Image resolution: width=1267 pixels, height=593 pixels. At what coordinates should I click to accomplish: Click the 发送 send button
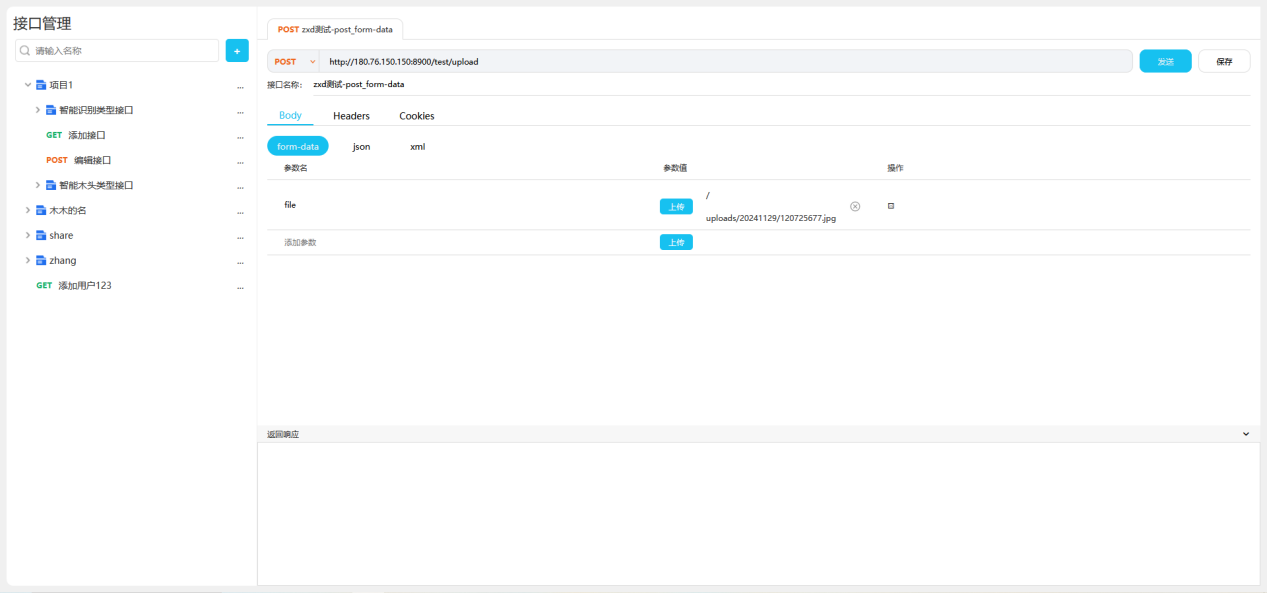(1165, 62)
